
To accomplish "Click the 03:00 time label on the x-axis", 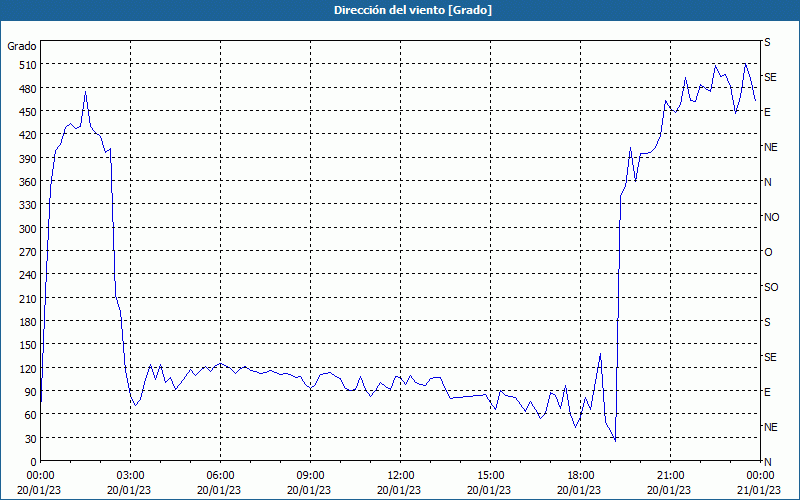I will coord(131,476).
